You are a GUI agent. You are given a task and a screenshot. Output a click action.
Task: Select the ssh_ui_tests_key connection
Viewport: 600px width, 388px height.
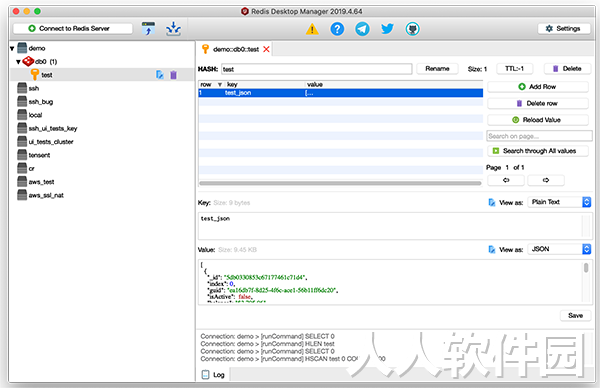53,128
